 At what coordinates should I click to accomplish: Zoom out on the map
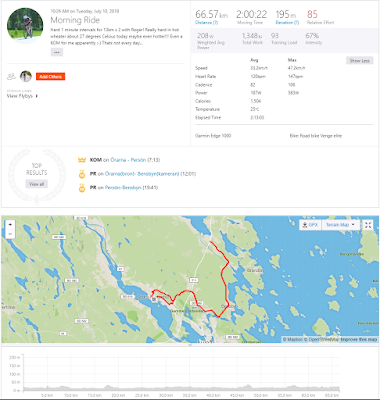pos(10,234)
